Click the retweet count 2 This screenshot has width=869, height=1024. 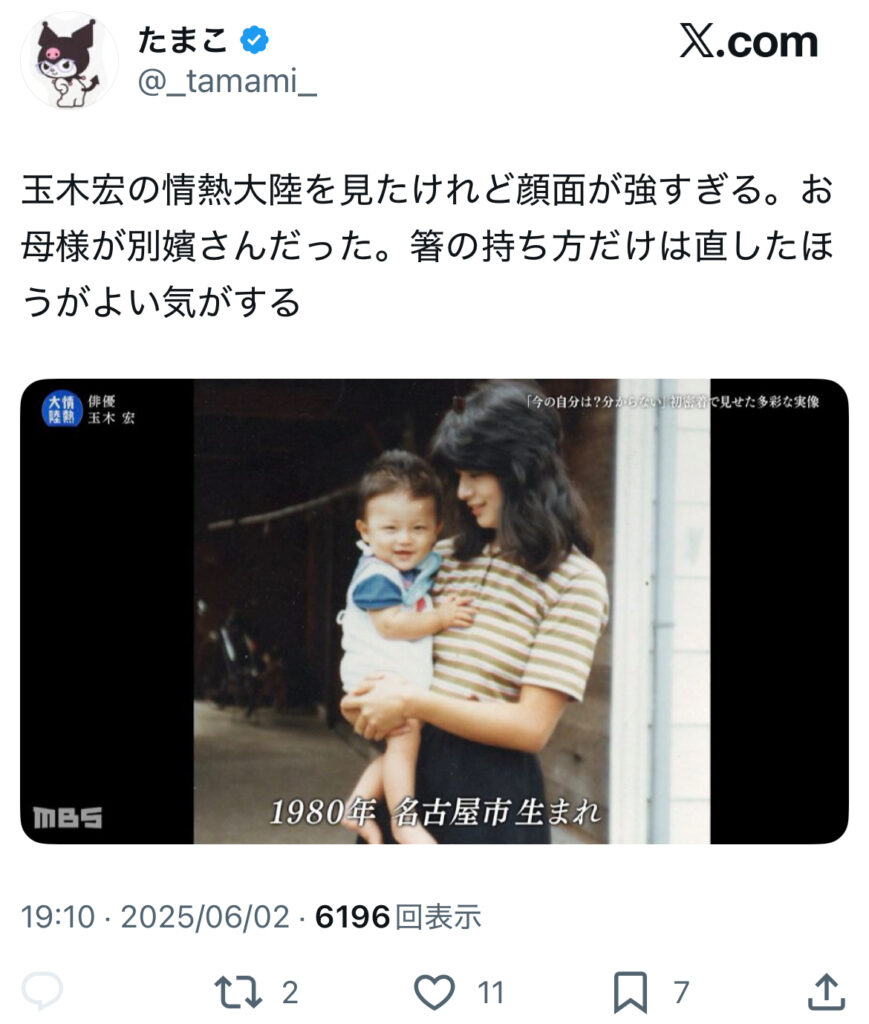click(x=290, y=993)
